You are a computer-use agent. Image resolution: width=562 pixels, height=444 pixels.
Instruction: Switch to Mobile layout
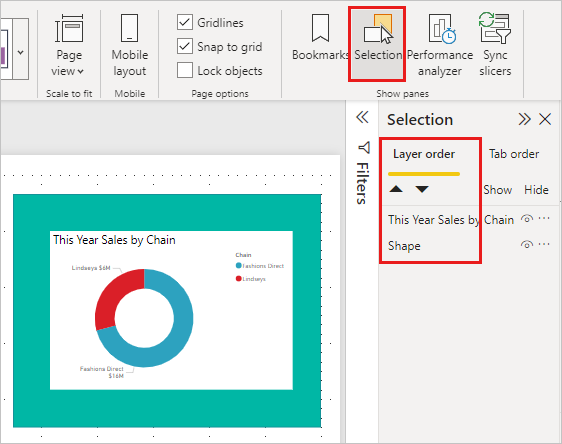pyautogui.click(x=129, y=46)
